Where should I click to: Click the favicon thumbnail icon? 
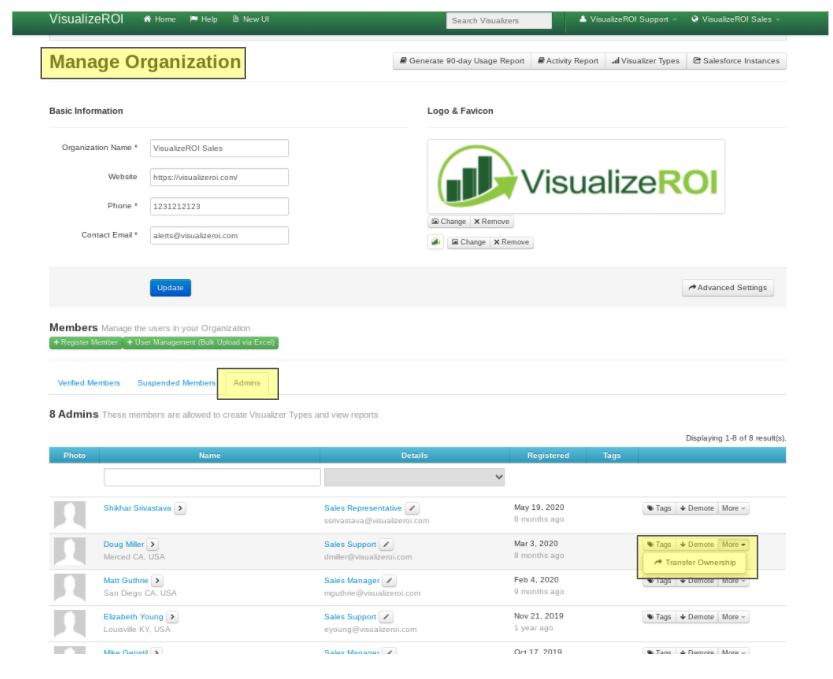(x=436, y=242)
